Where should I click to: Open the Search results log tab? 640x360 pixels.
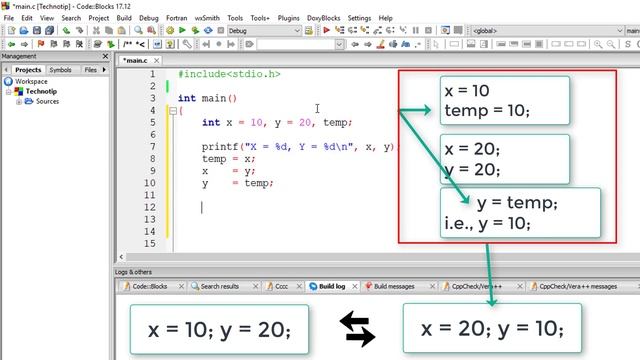coord(220,287)
